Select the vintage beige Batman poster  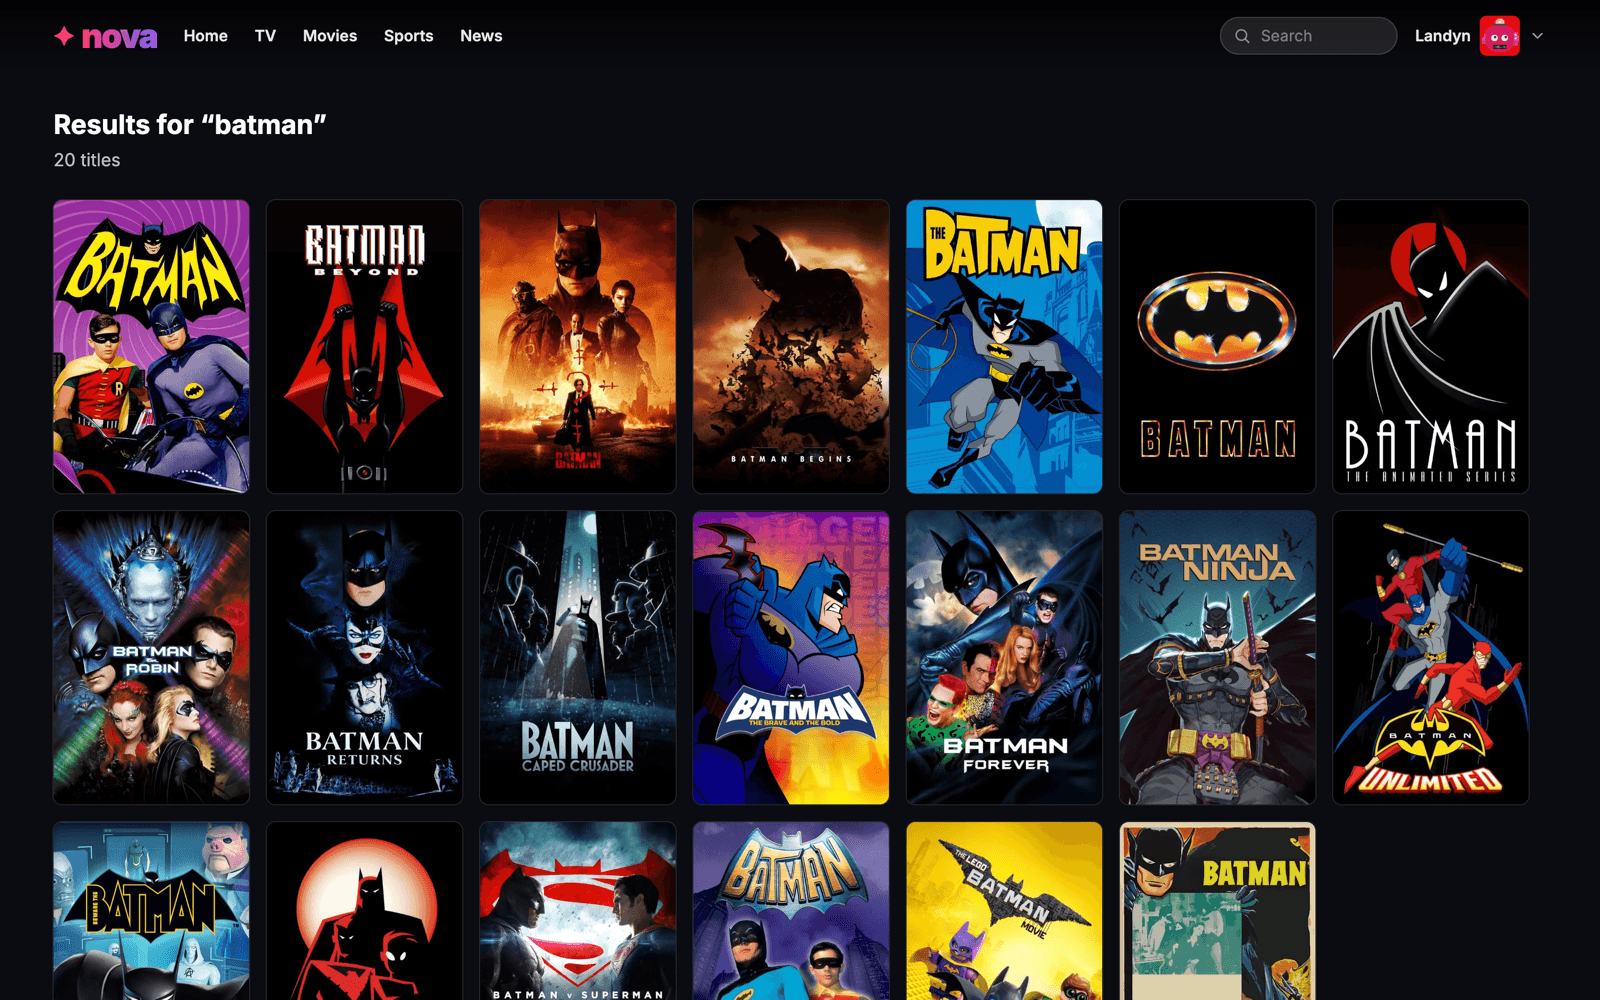(1217, 911)
